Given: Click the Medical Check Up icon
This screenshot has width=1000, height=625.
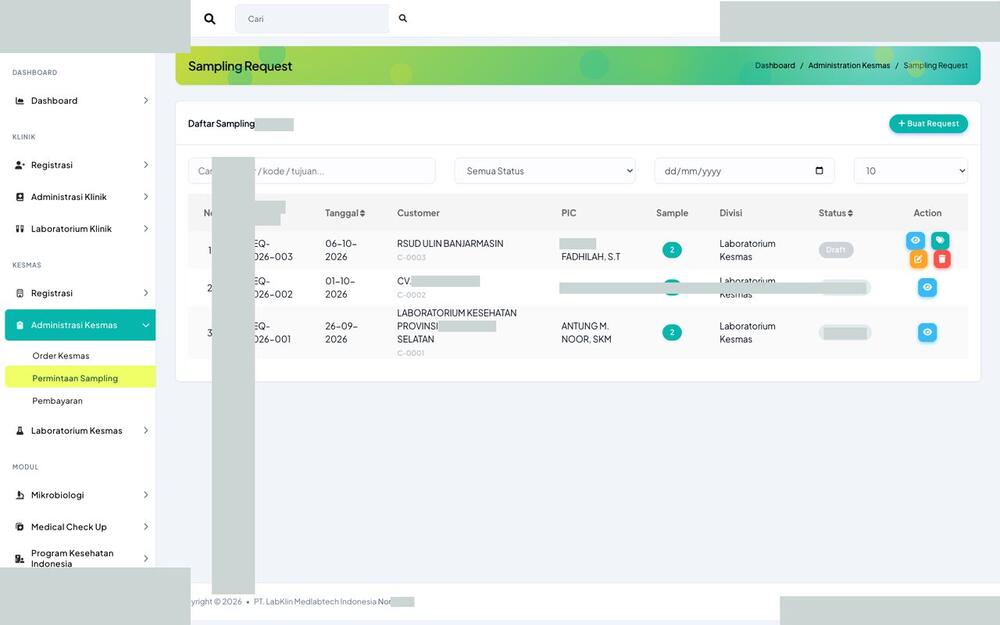Looking at the screenshot, I should pos(20,527).
